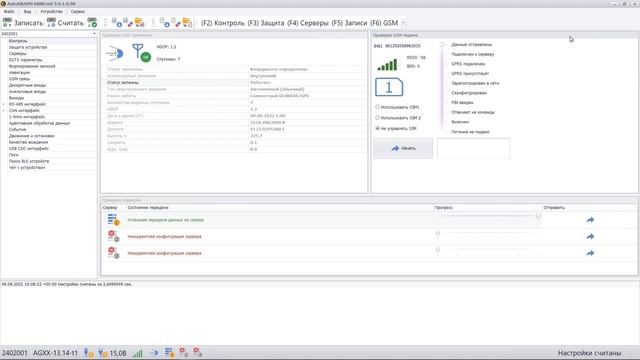Click the second server progress slider
Viewport: 640px width, 360px height.
click(488, 235)
